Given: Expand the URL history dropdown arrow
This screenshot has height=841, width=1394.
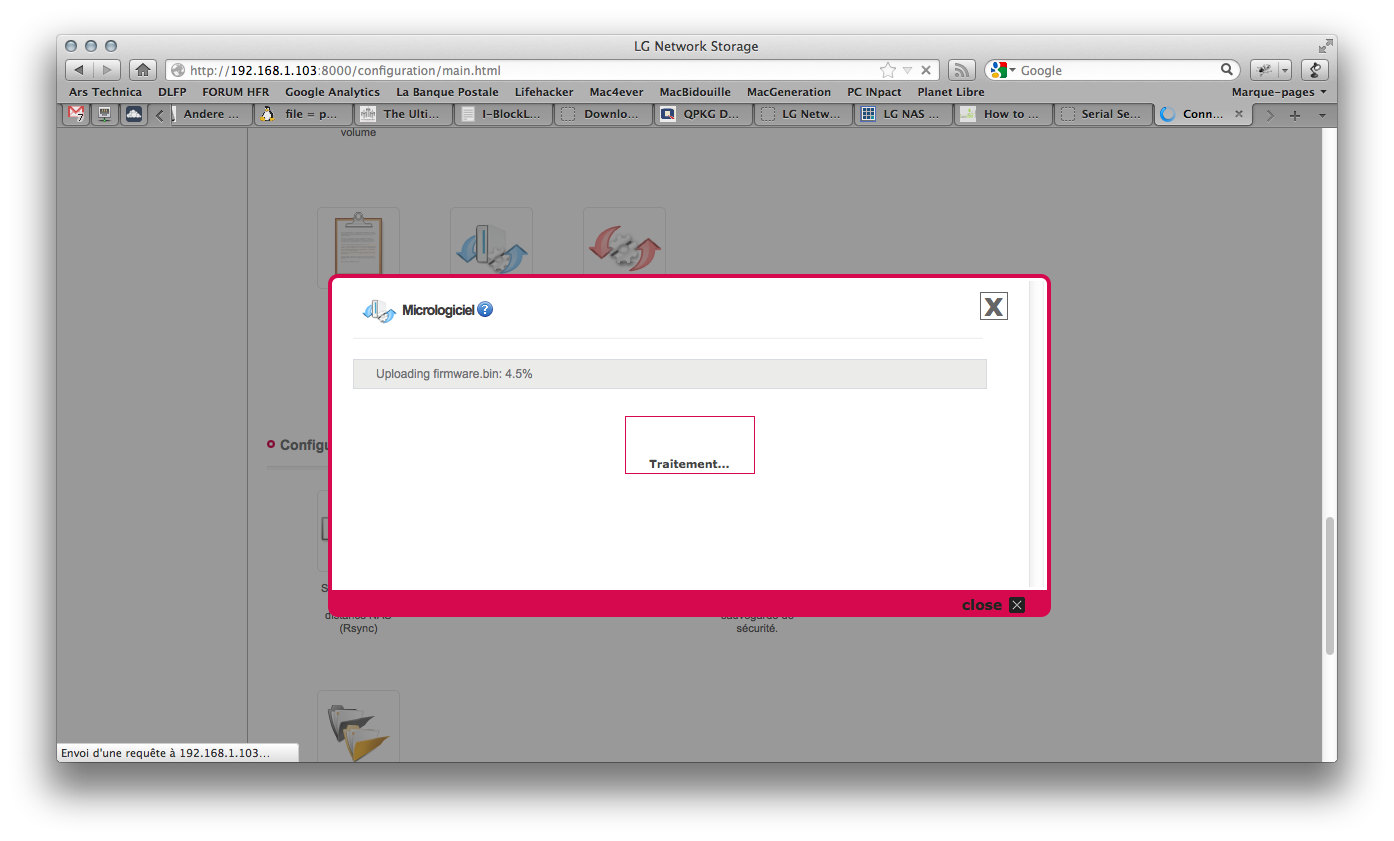Looking at the screenshot, I should pos(907,70).
